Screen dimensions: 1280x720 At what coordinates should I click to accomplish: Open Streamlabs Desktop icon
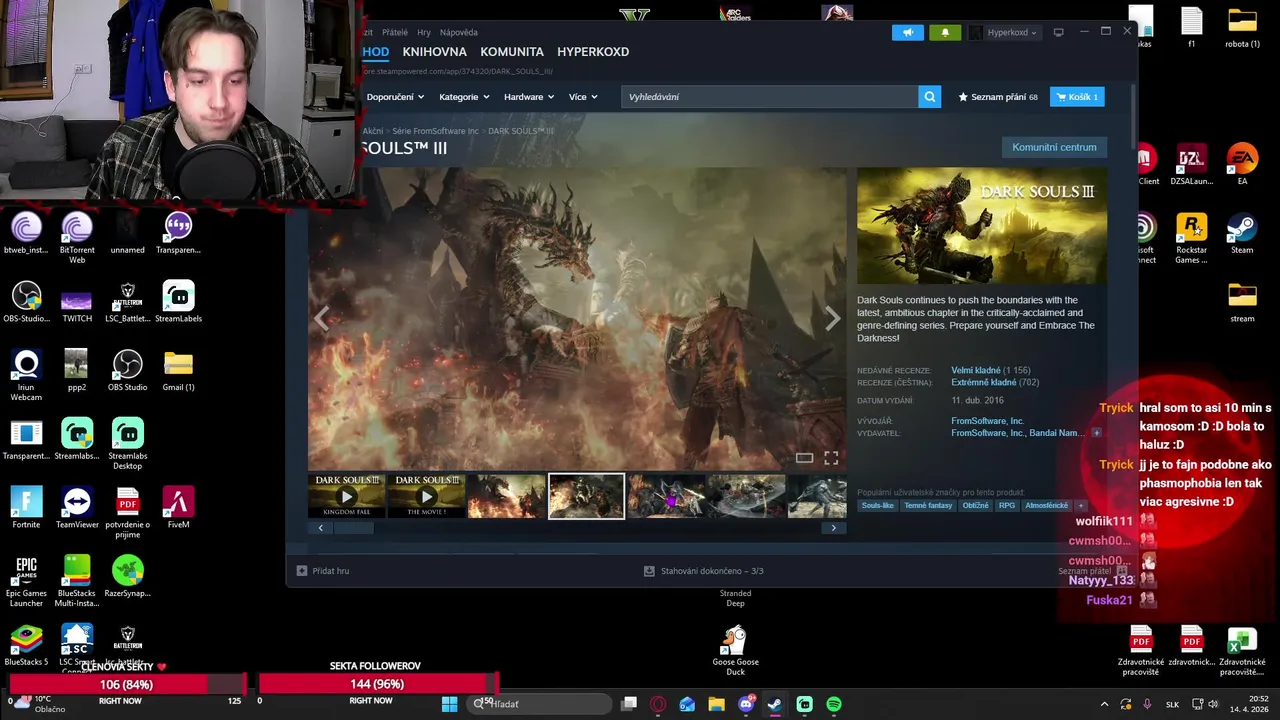[127, 445]
